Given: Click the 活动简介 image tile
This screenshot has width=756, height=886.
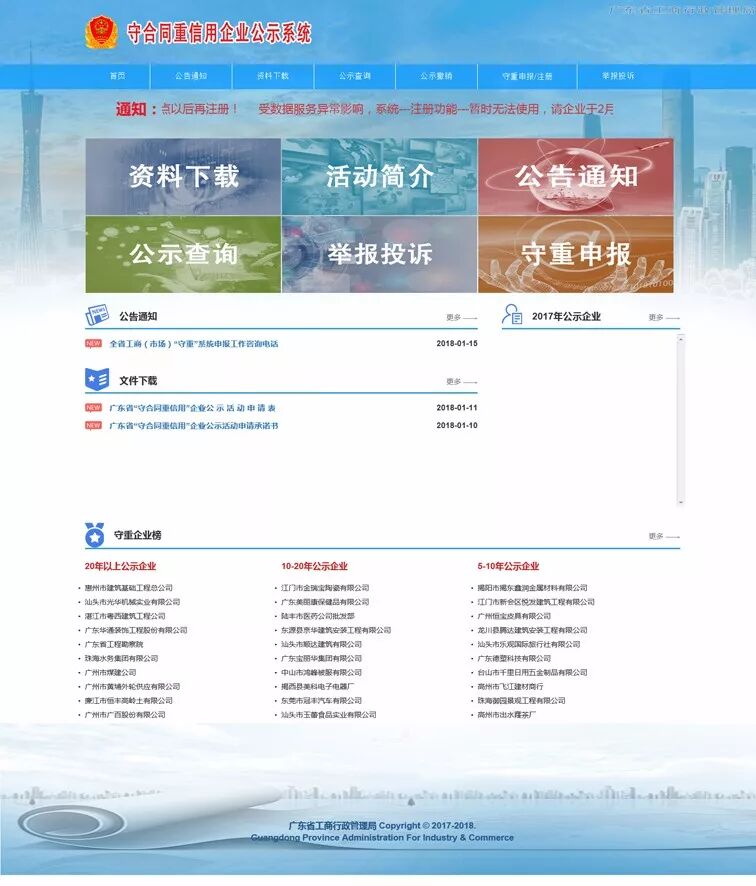Looking at the screenshot, I should pyautogui.click(x=379, y=176).
